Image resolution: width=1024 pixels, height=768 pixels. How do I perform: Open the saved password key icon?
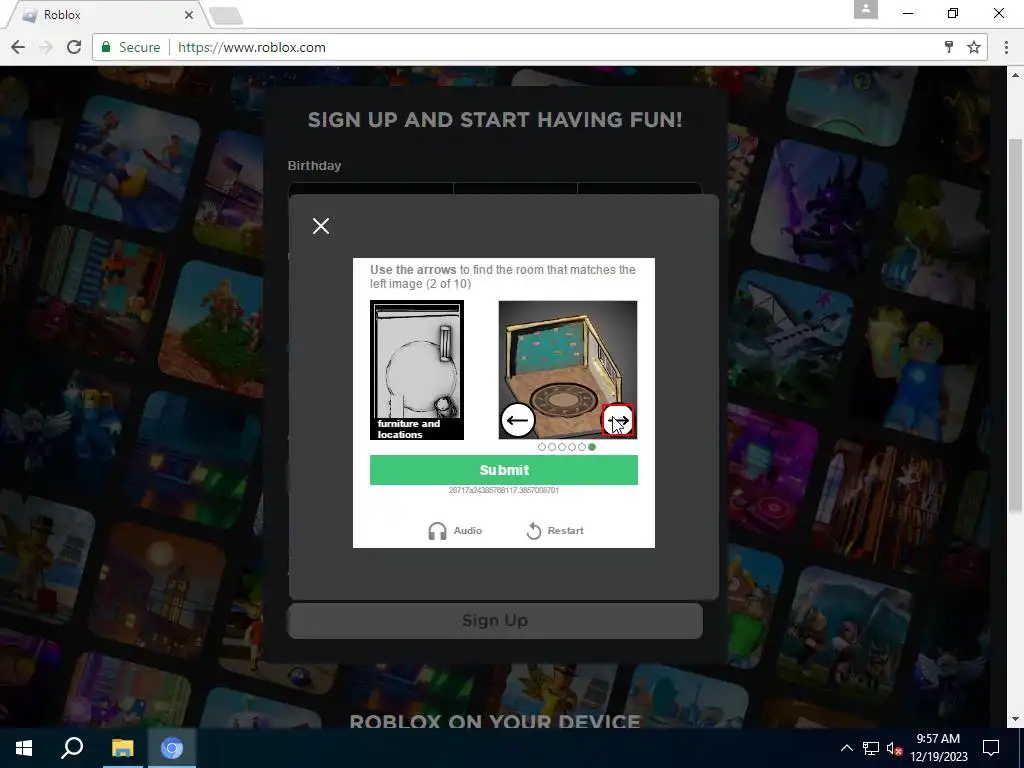pyautogui.click(x=949, y=47)
